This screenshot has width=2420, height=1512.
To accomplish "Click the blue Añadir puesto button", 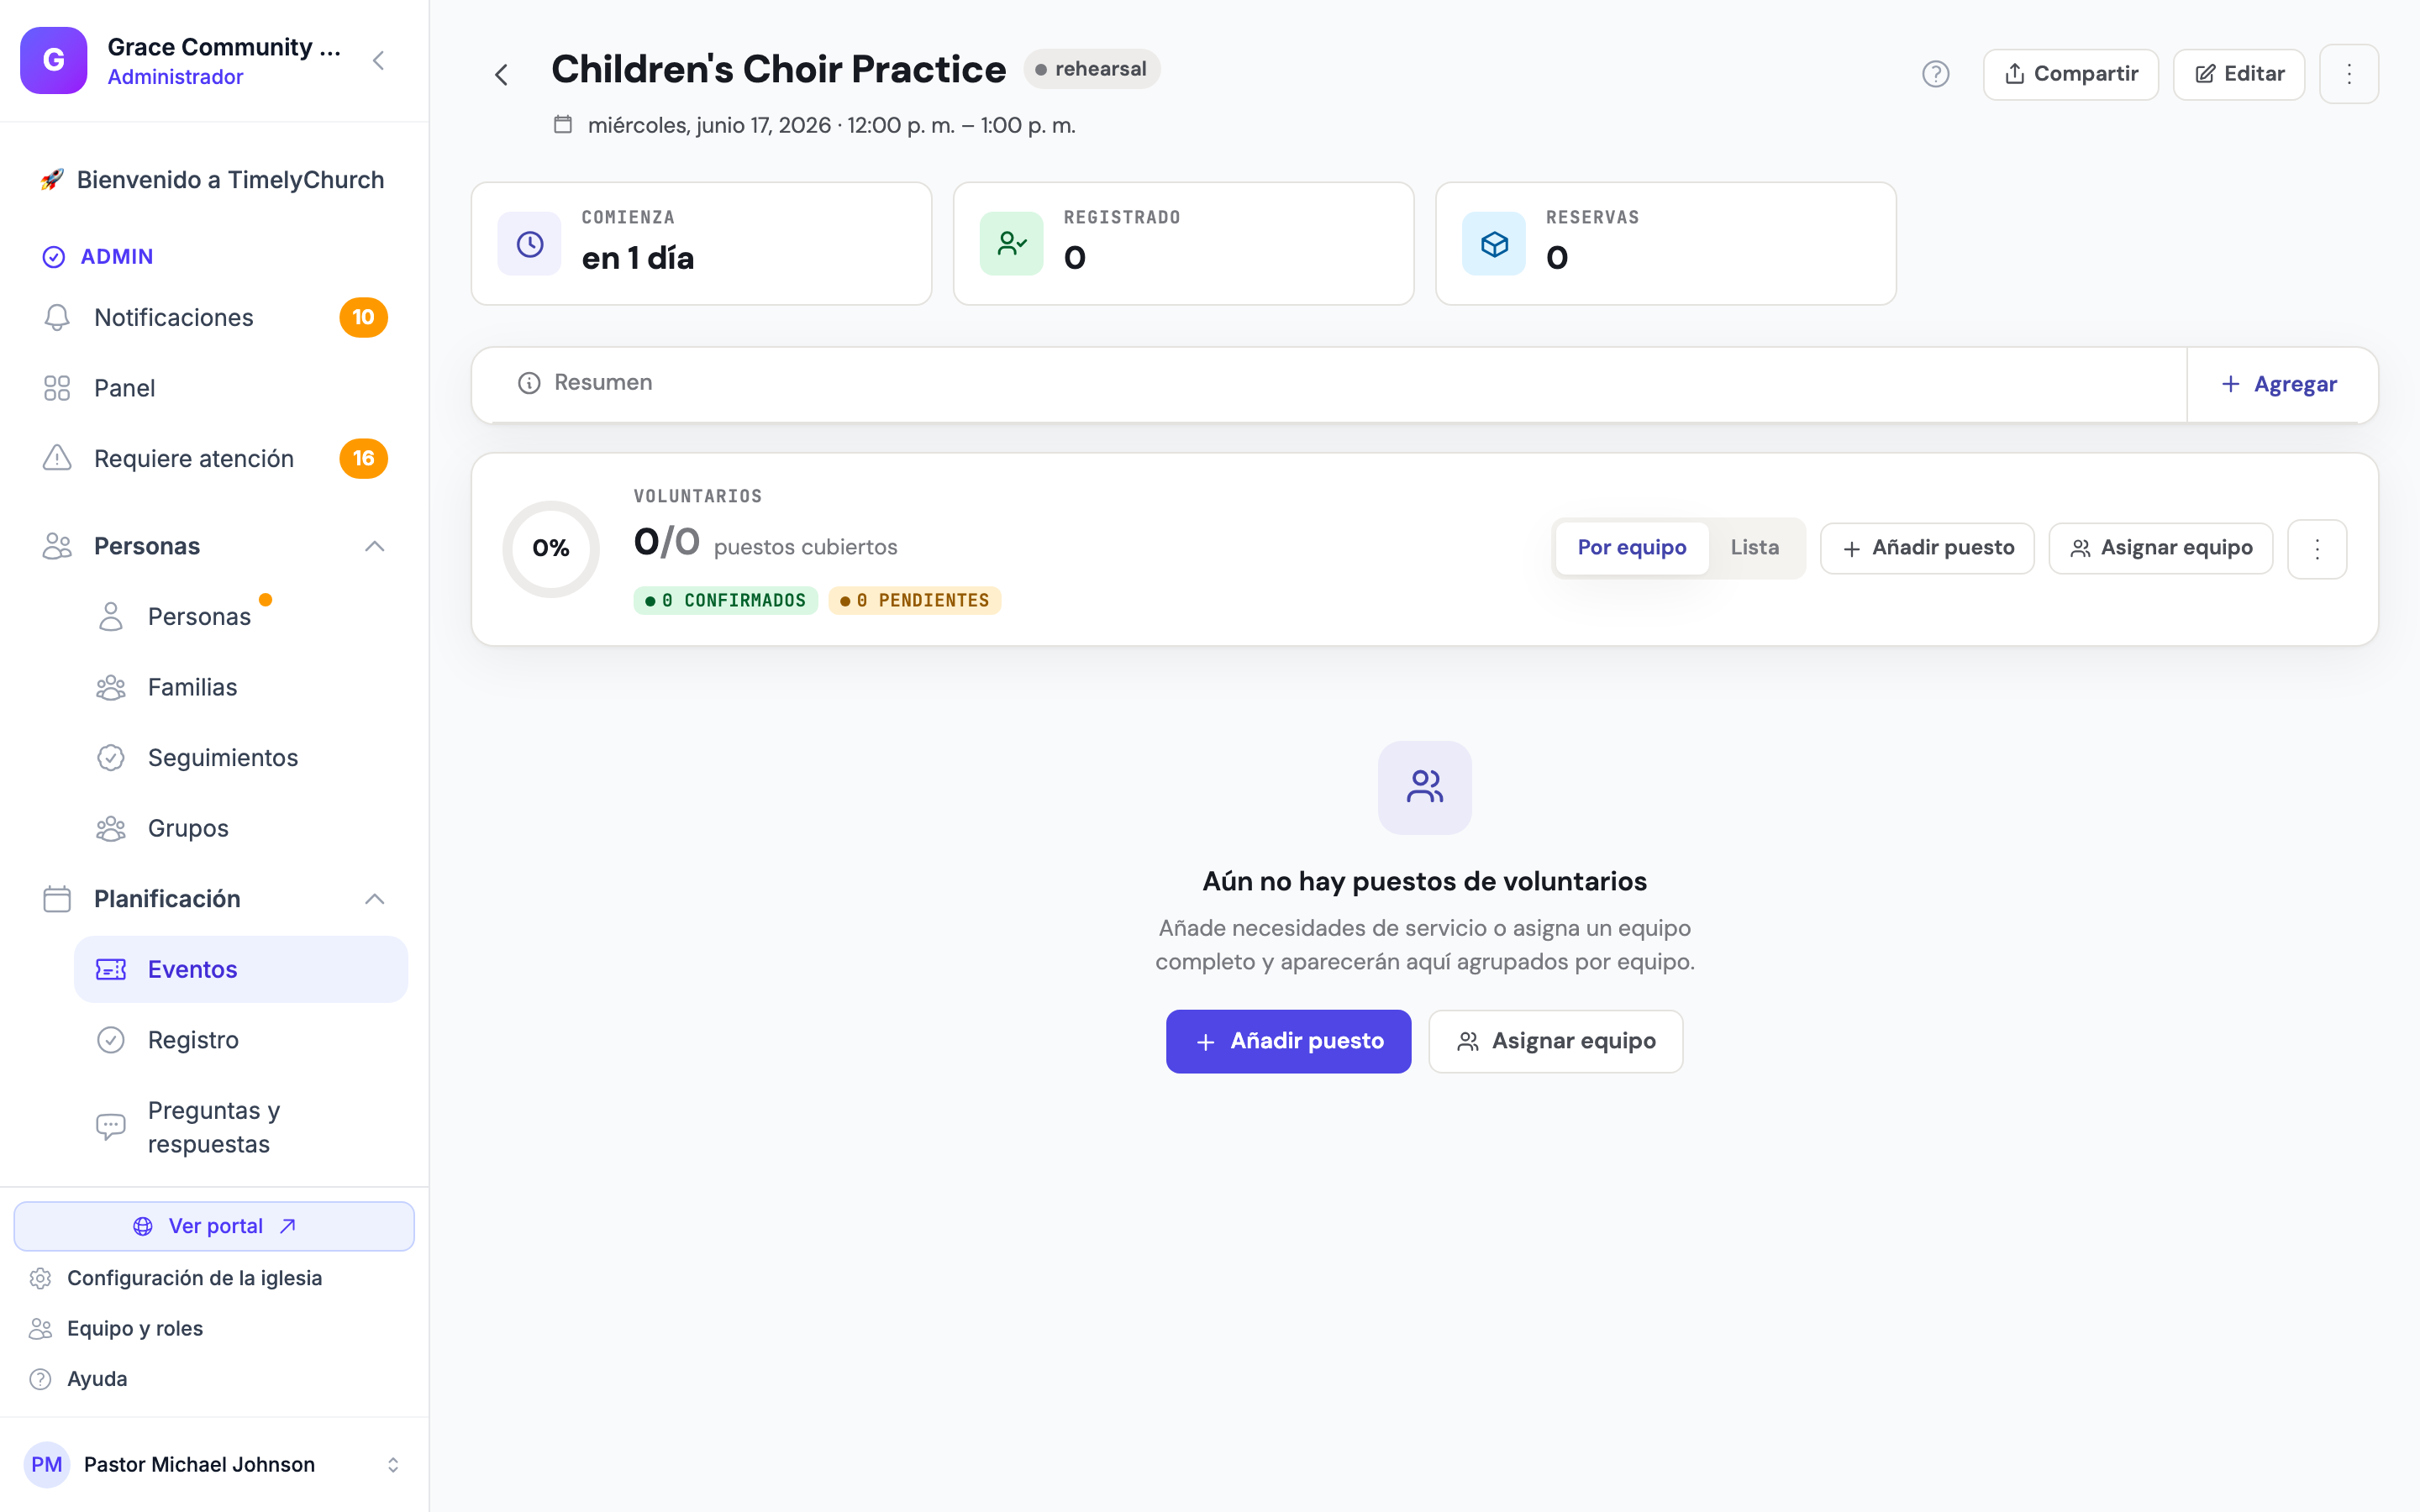I will [1288, 1041].
